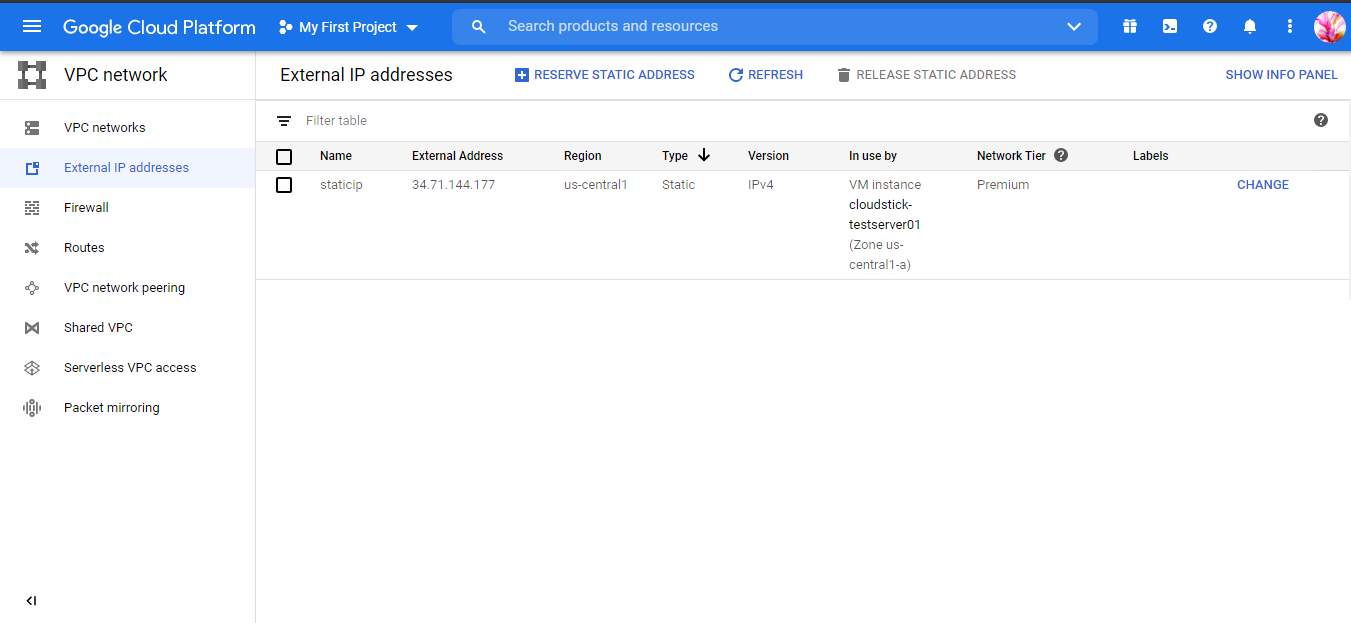The image size is (1351, 623).
Task: Select all rows header checkbox
Action: click(284, 156)
